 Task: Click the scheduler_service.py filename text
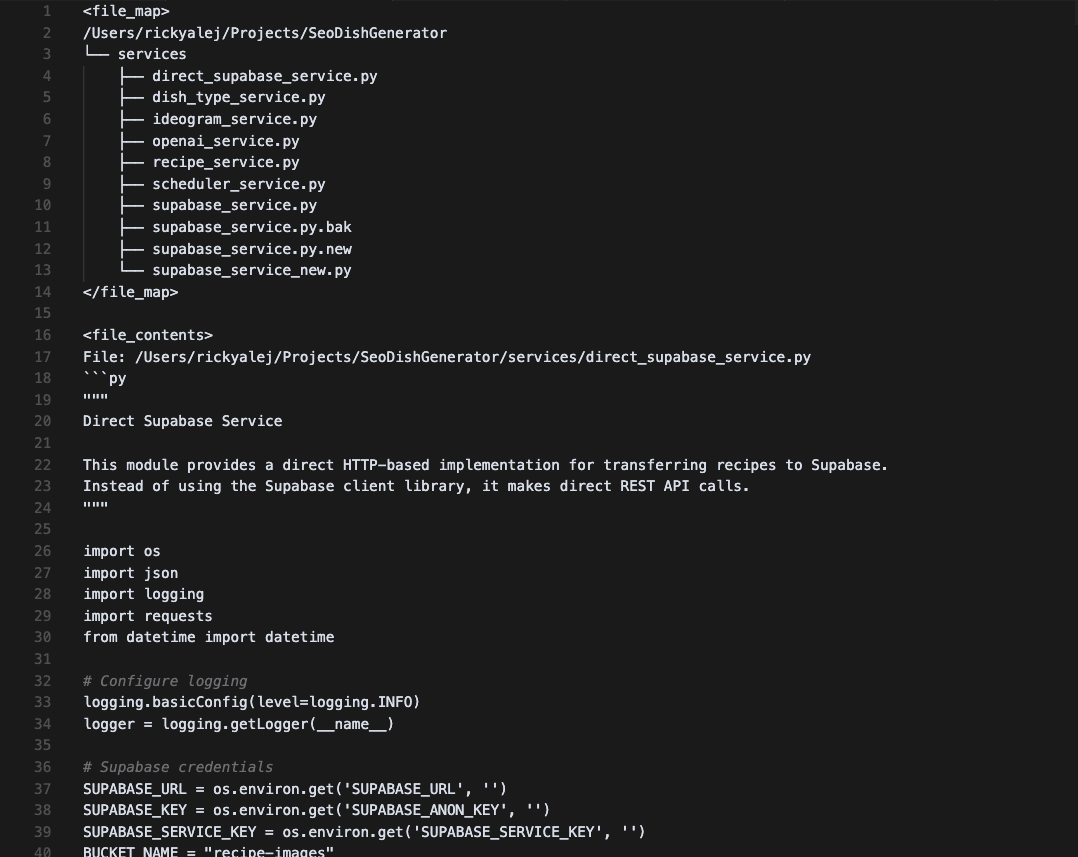point(238,184)
